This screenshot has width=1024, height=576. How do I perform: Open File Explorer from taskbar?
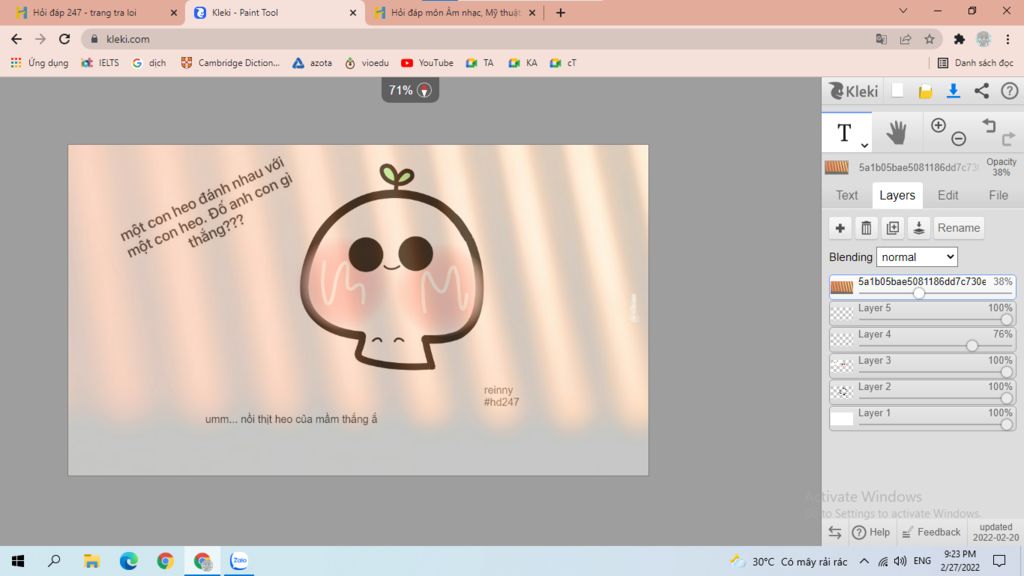click(x=91, y=561)
